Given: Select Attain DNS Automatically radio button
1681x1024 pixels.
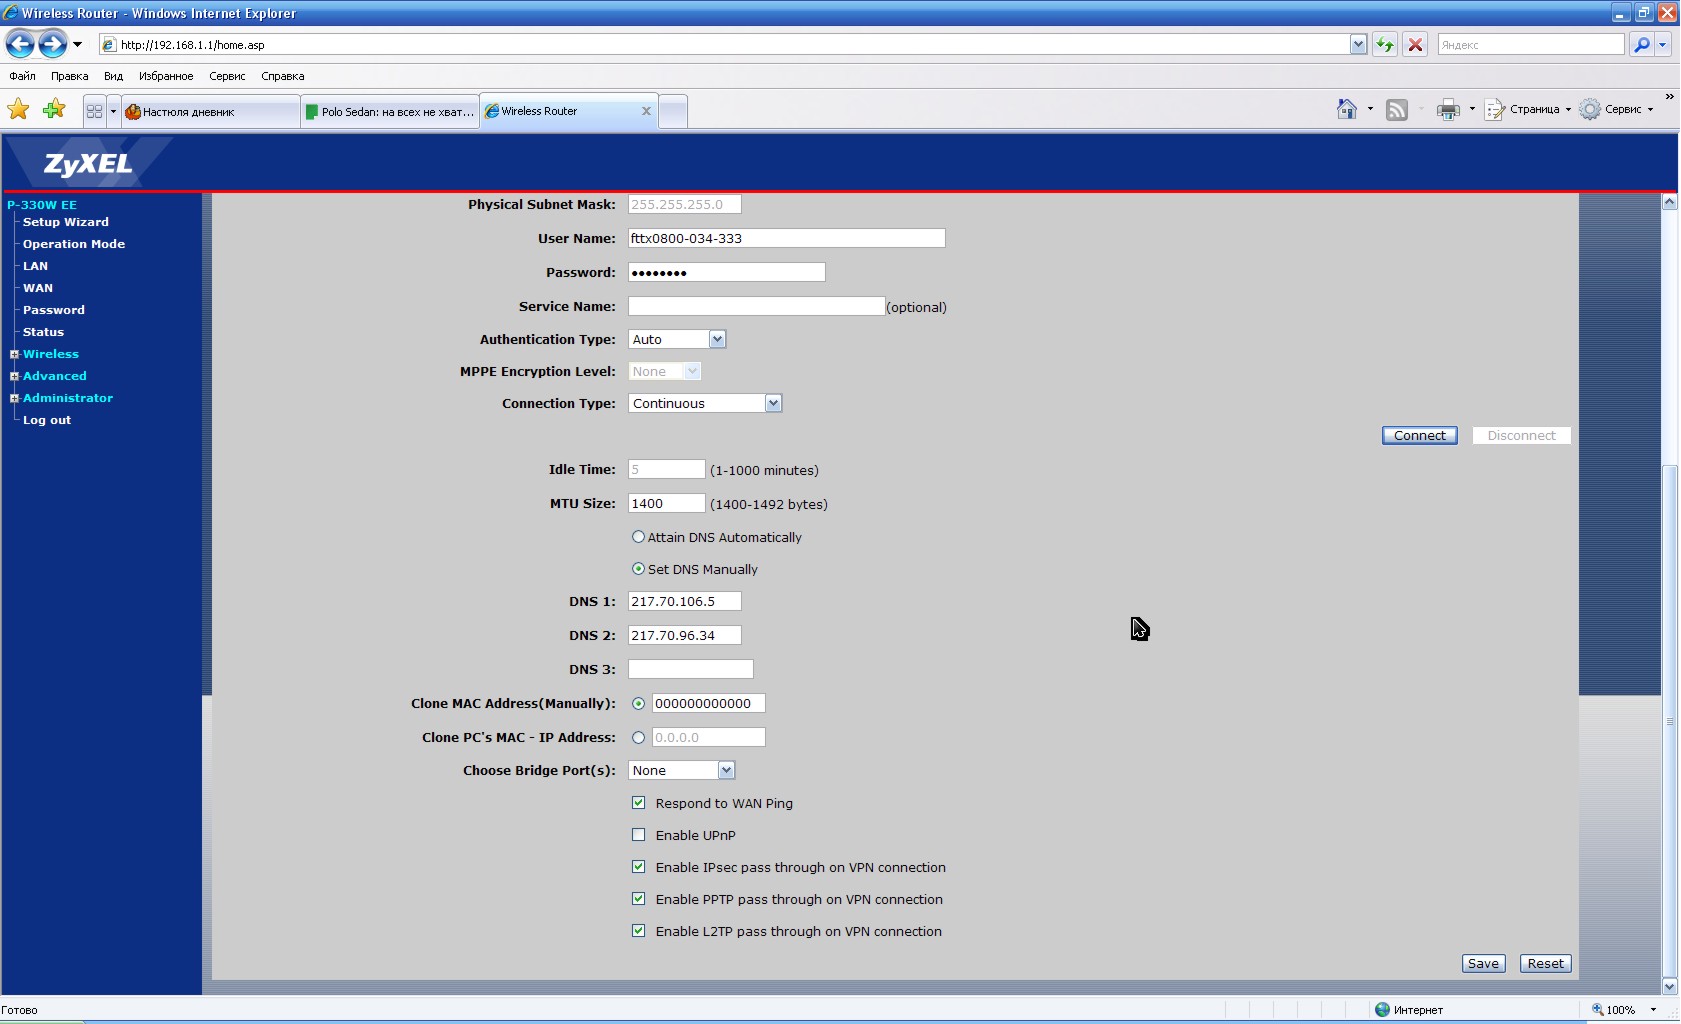Looking at the screenshot, I should pos(638,537).
